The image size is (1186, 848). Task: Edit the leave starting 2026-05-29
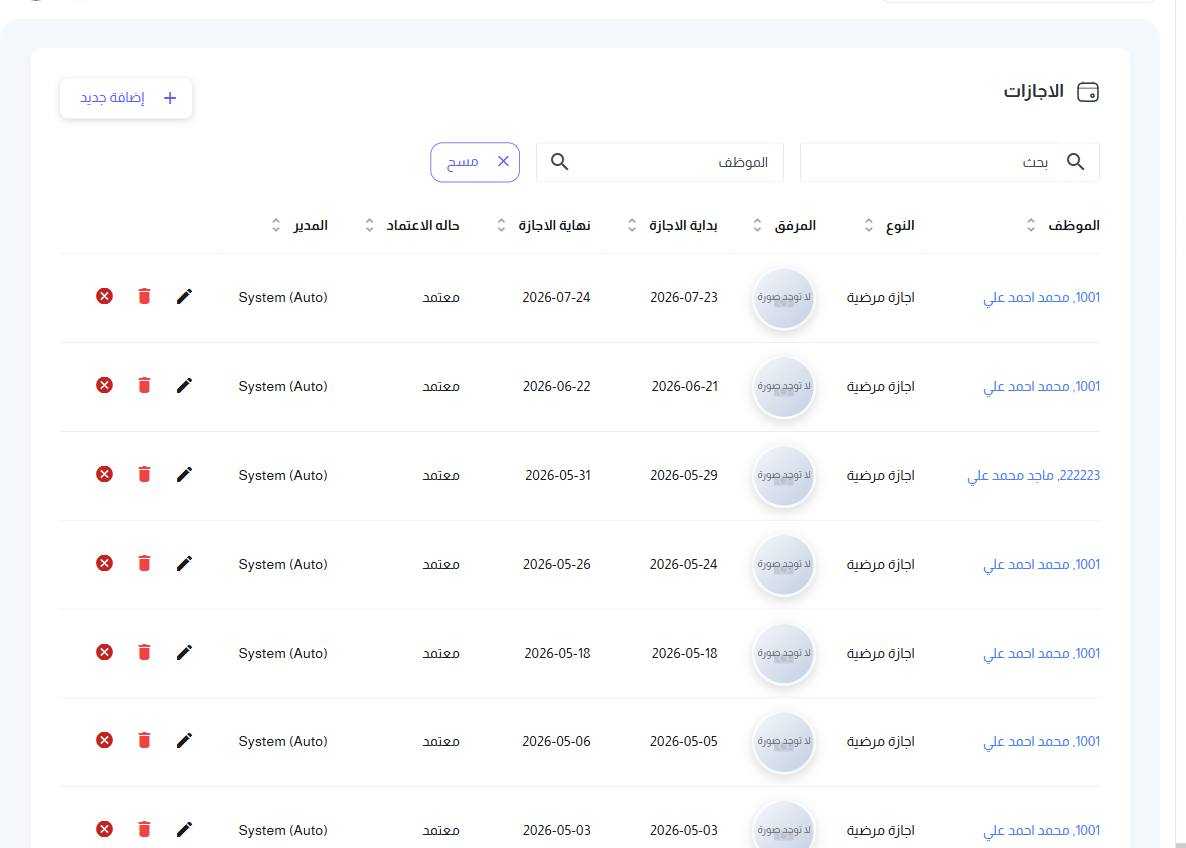coord(184,474)
